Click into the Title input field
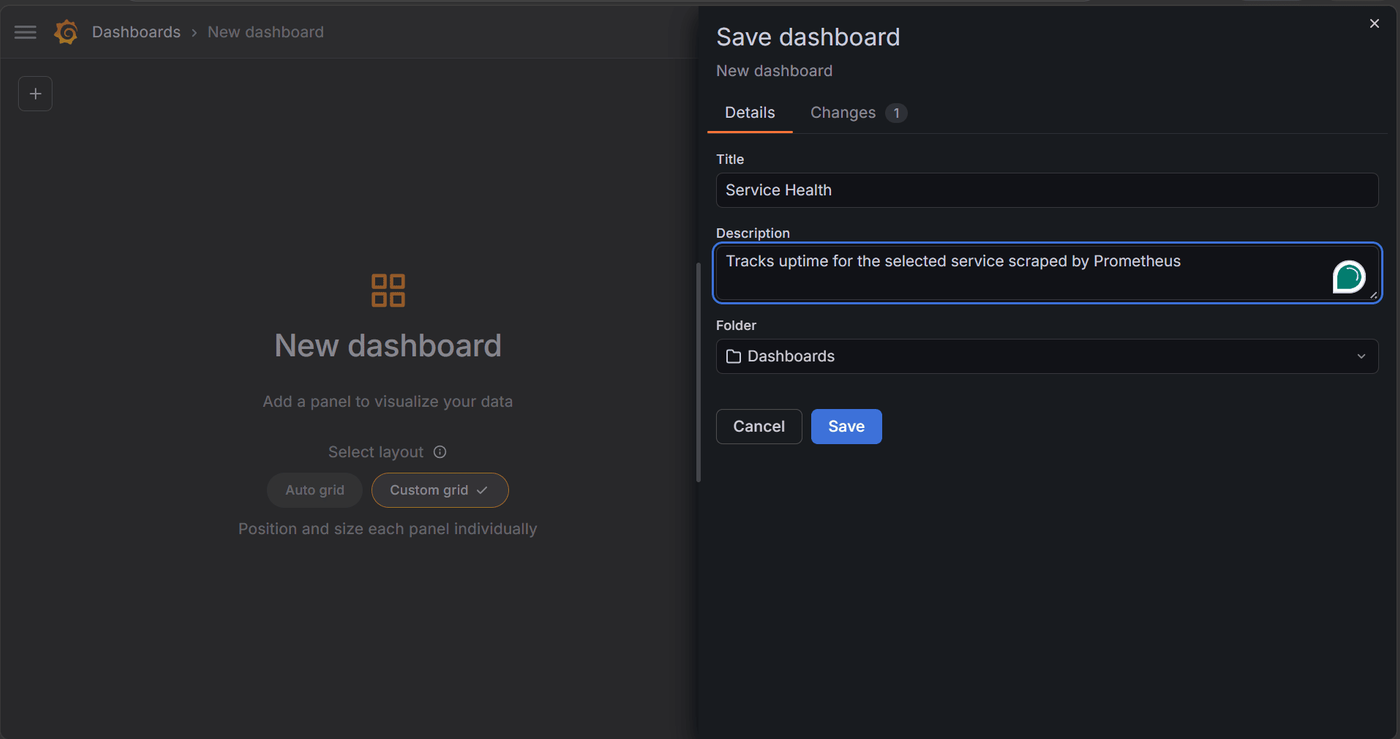This screenshot has height=739, width=1400. coord(1047,190)
